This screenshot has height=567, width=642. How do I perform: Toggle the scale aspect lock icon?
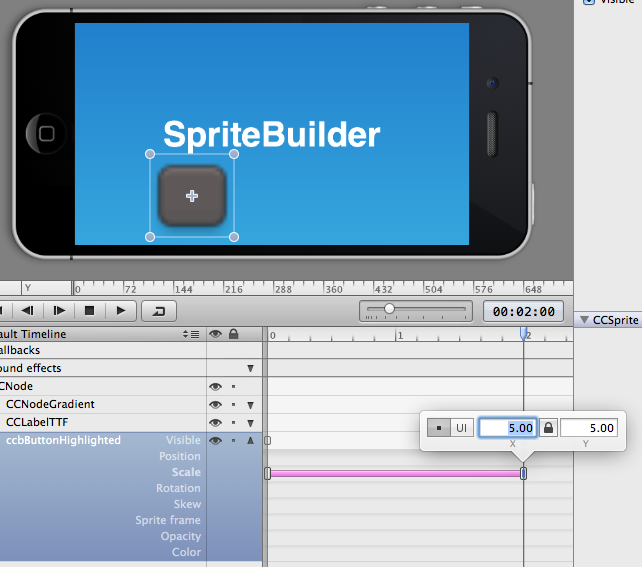548,428
